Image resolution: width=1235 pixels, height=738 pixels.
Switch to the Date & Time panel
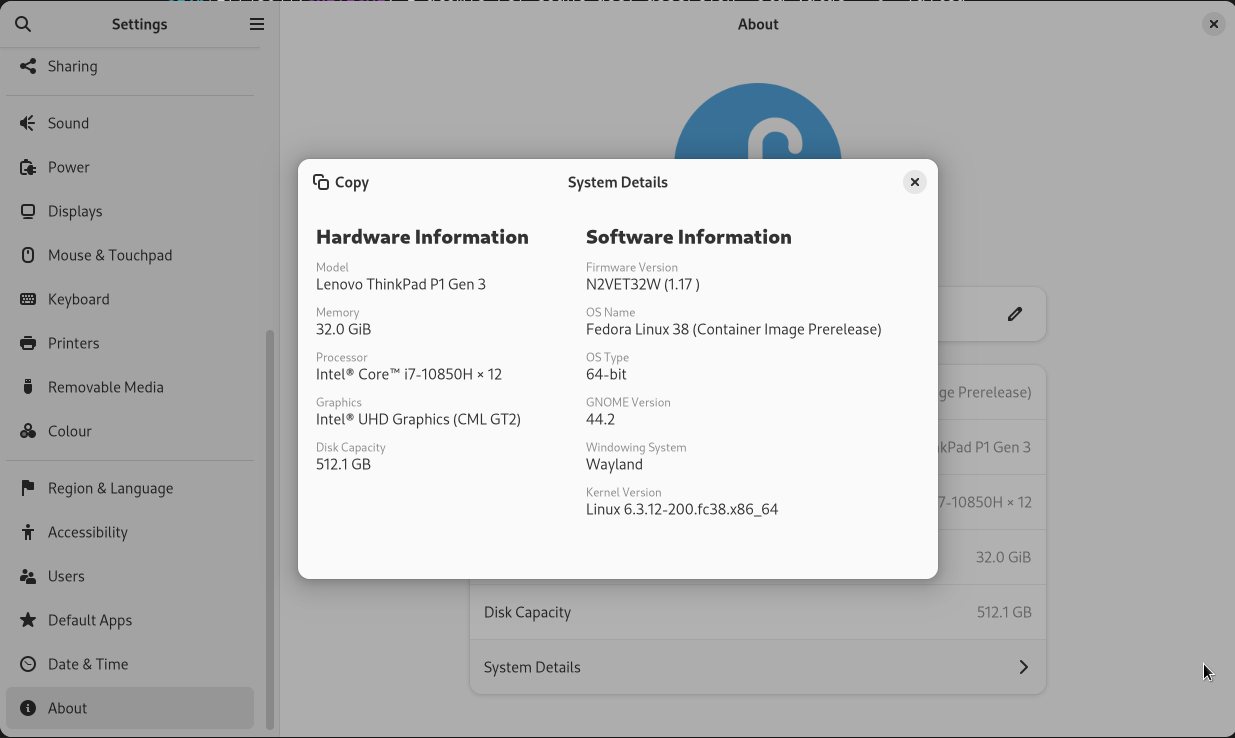[130, 664]
